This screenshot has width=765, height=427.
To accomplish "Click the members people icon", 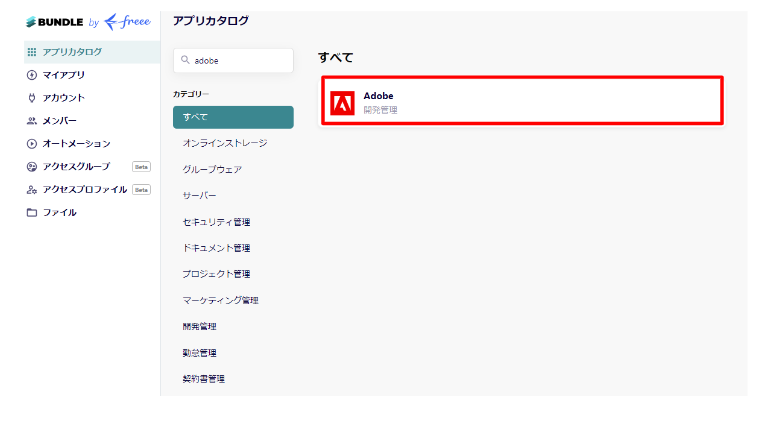I will tap(32, 121).
